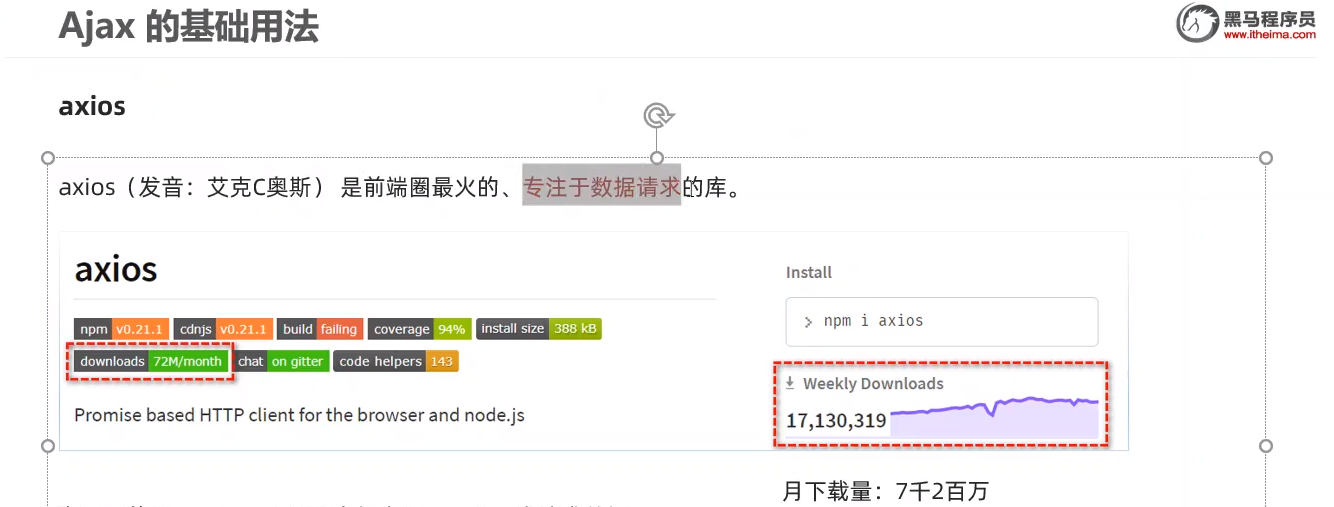Click the bold axios subheading

[x=92, y=106]
